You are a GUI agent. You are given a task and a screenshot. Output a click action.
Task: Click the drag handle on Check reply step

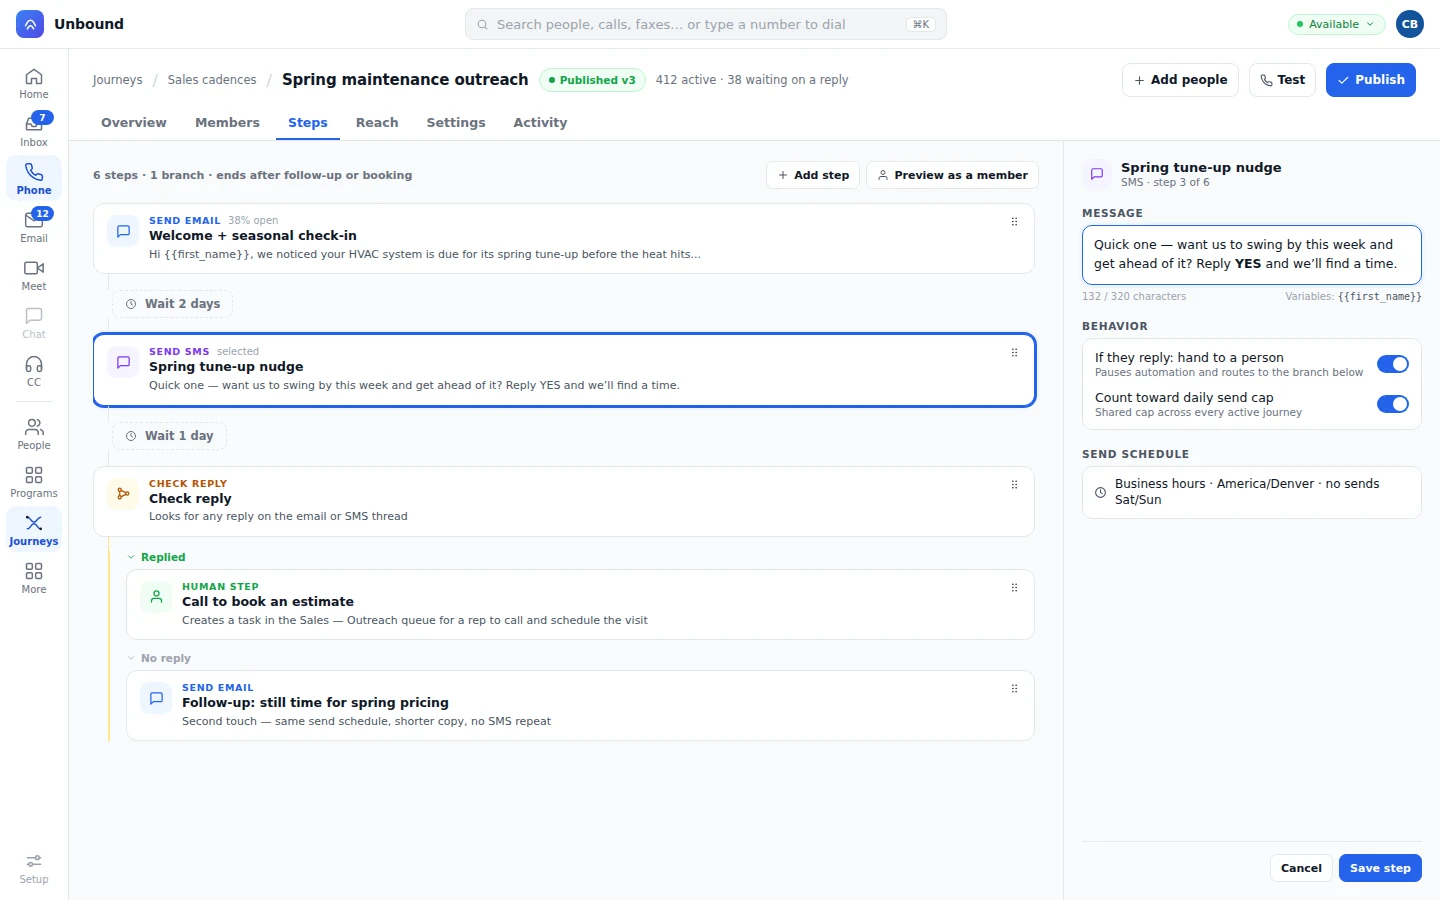coord(1014,485)
